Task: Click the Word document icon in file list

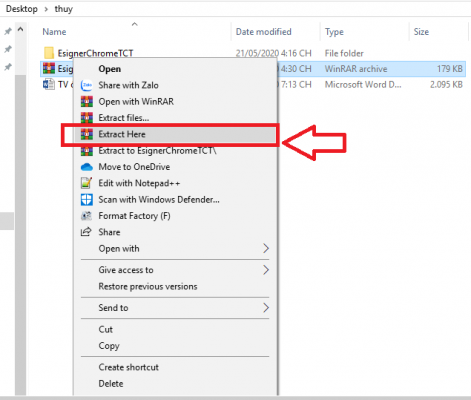Action: tap(49, 84)
